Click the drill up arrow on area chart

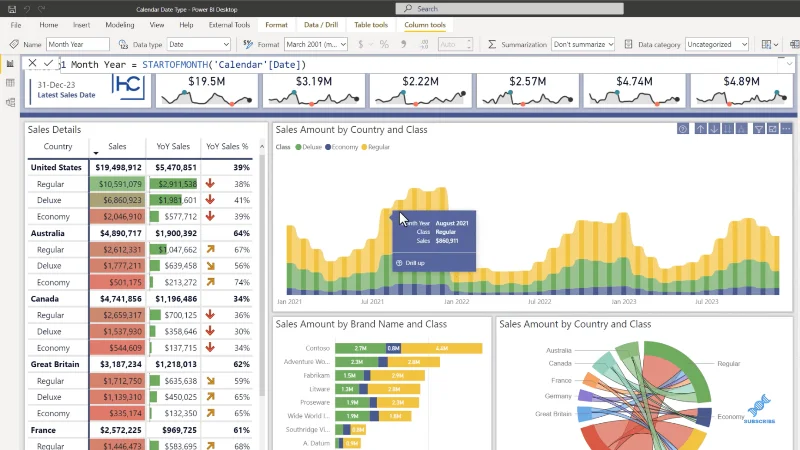[x=701, y=129]
